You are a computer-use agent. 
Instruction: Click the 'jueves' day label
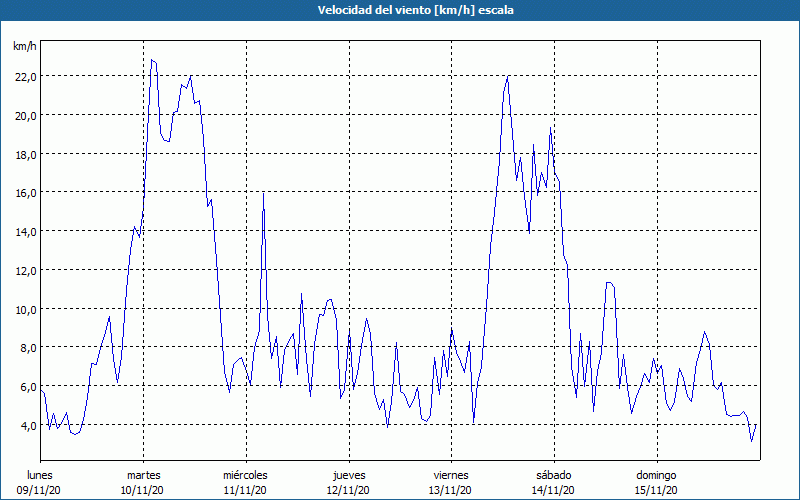tap(349, 475)
